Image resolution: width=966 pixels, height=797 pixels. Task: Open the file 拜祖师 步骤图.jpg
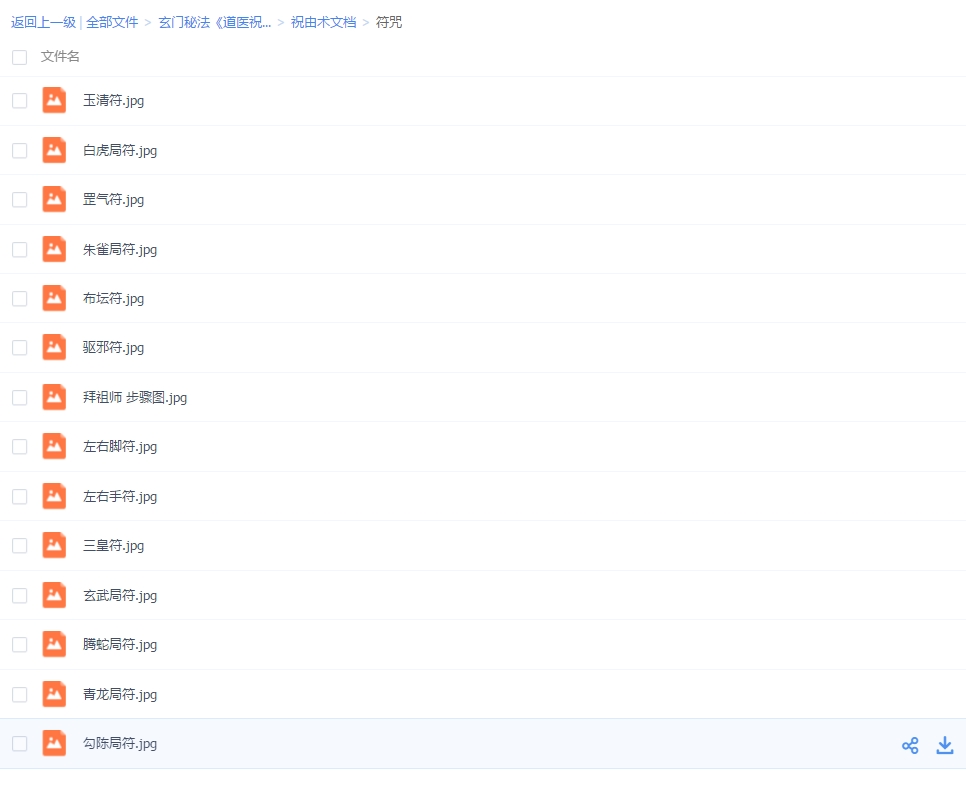coord(134,397)
